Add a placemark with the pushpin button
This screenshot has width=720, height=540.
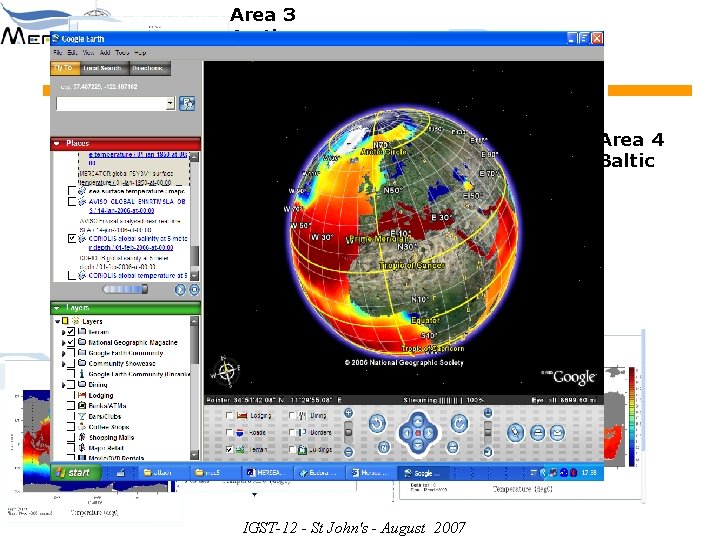pyautogui.click(x=515, y=433)
